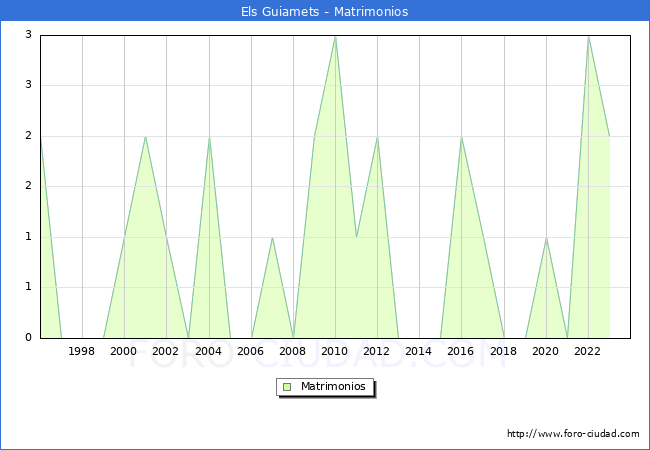Select the 2016 x-axis year label

tap(461, 351)
